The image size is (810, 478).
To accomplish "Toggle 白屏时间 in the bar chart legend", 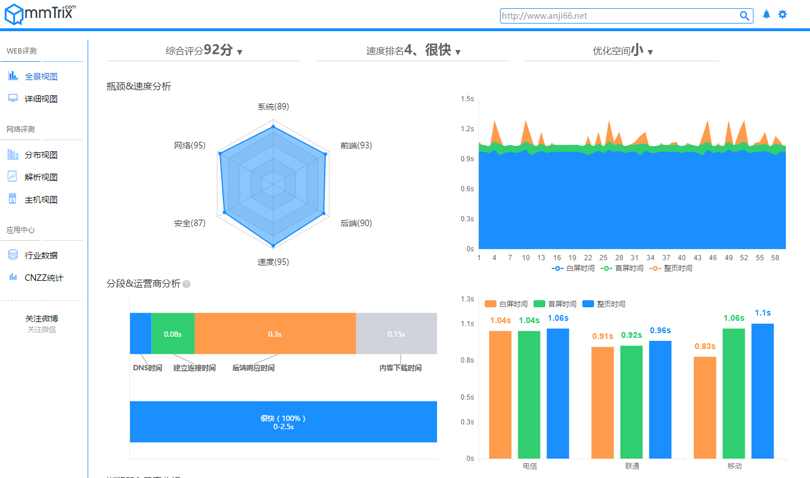I will 506,304.
